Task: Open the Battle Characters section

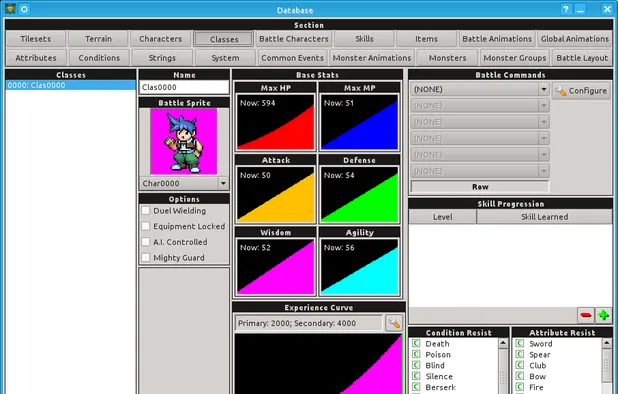Action: click(x=294, y=39)
